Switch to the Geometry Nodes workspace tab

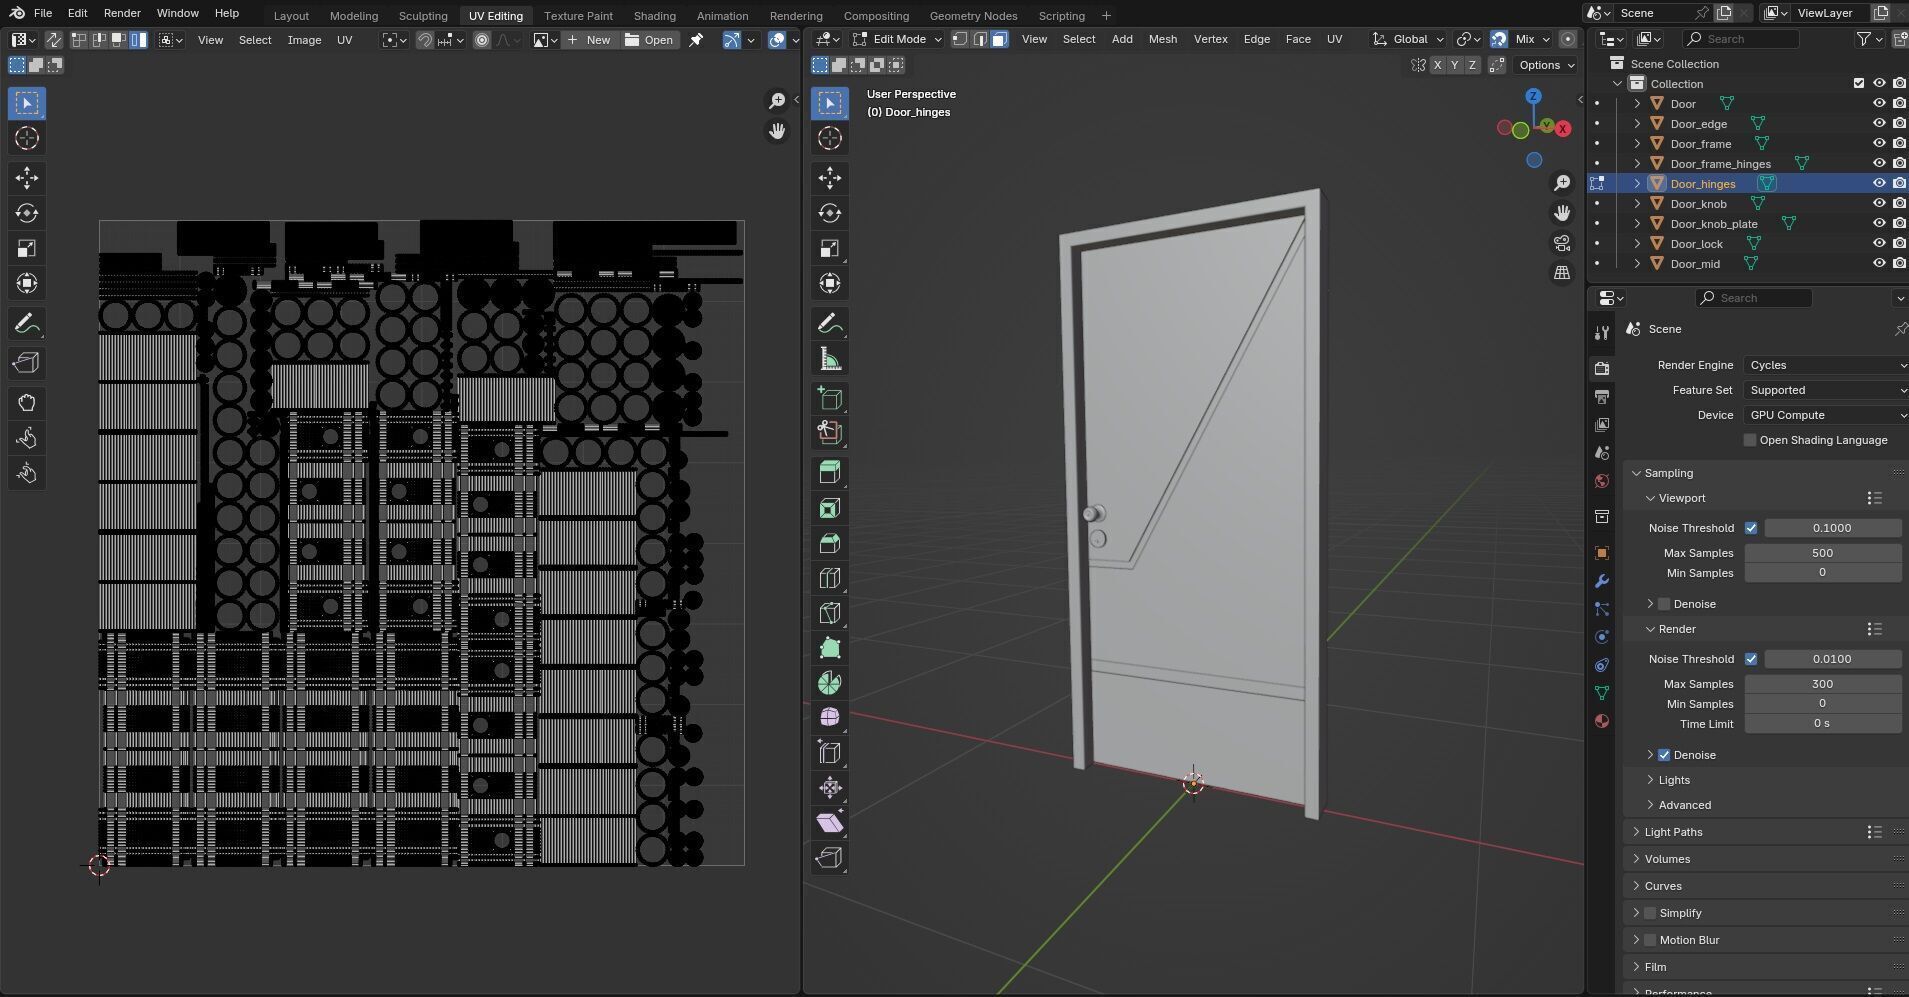click(973, 16)
